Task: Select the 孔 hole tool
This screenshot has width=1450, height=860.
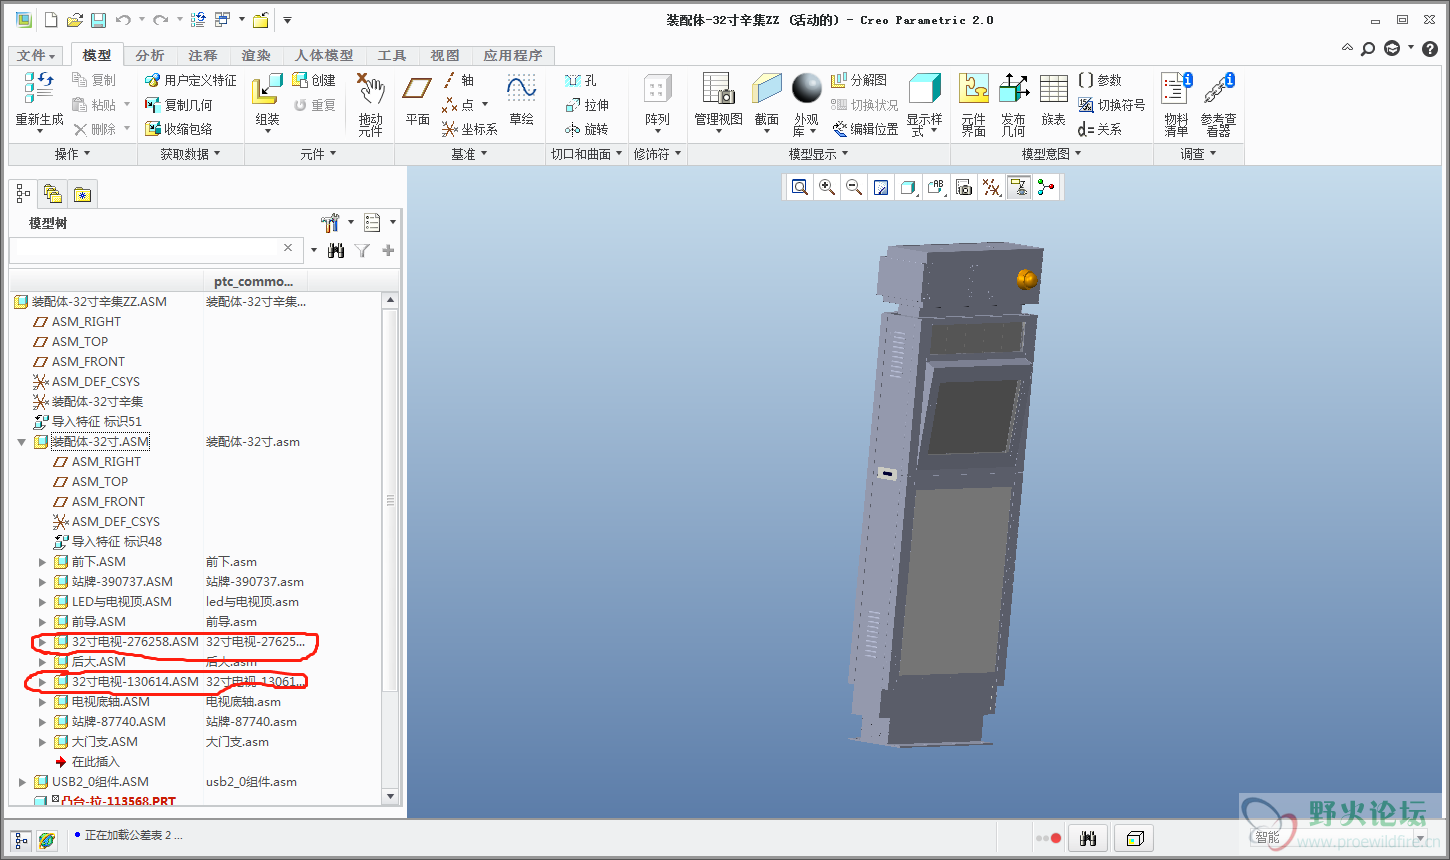Action: pos(581,80)
